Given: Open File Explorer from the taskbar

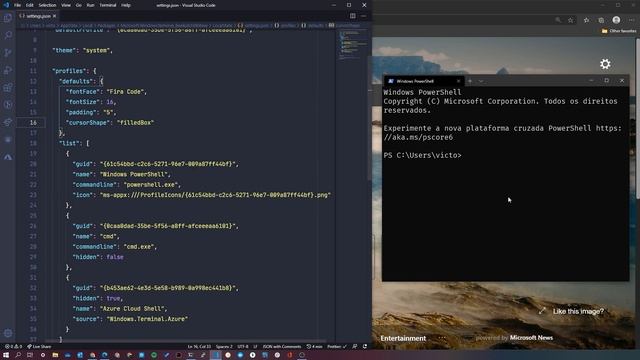Looking at the screenshot, I should (x=55, y=355).
